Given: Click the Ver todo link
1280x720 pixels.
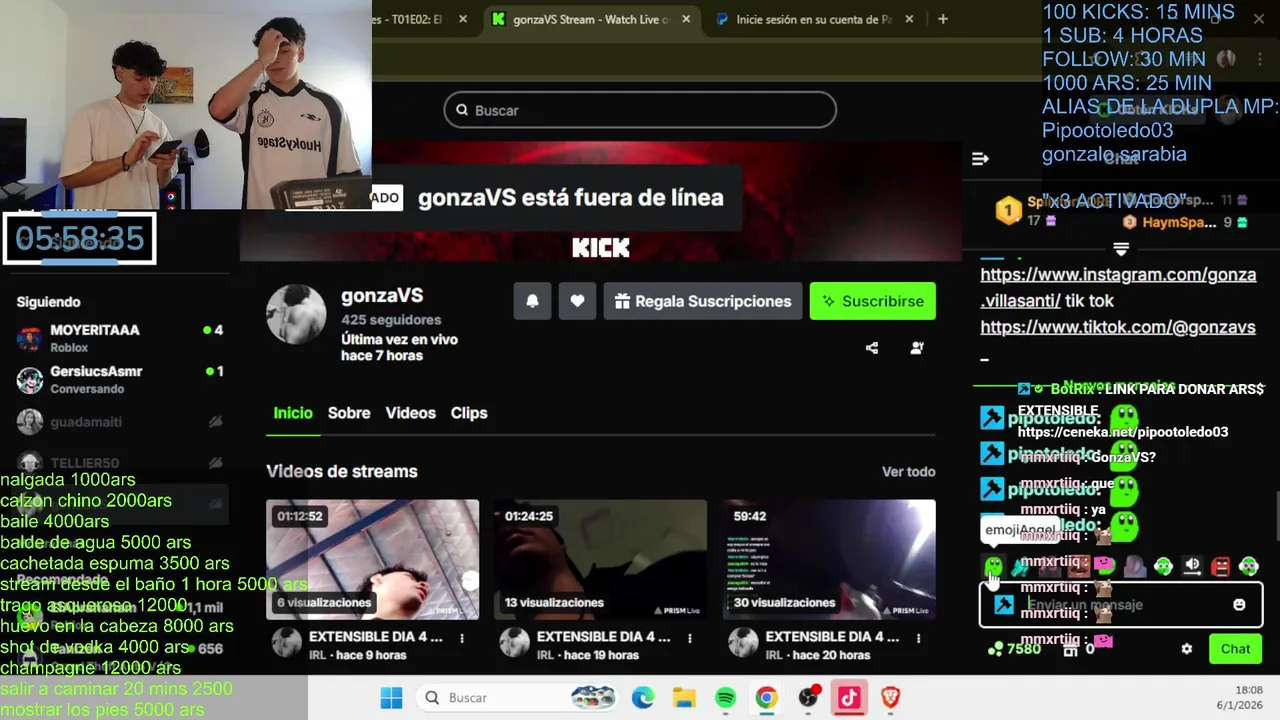Looking at the screenshot, I should click(x=908, y=472).
